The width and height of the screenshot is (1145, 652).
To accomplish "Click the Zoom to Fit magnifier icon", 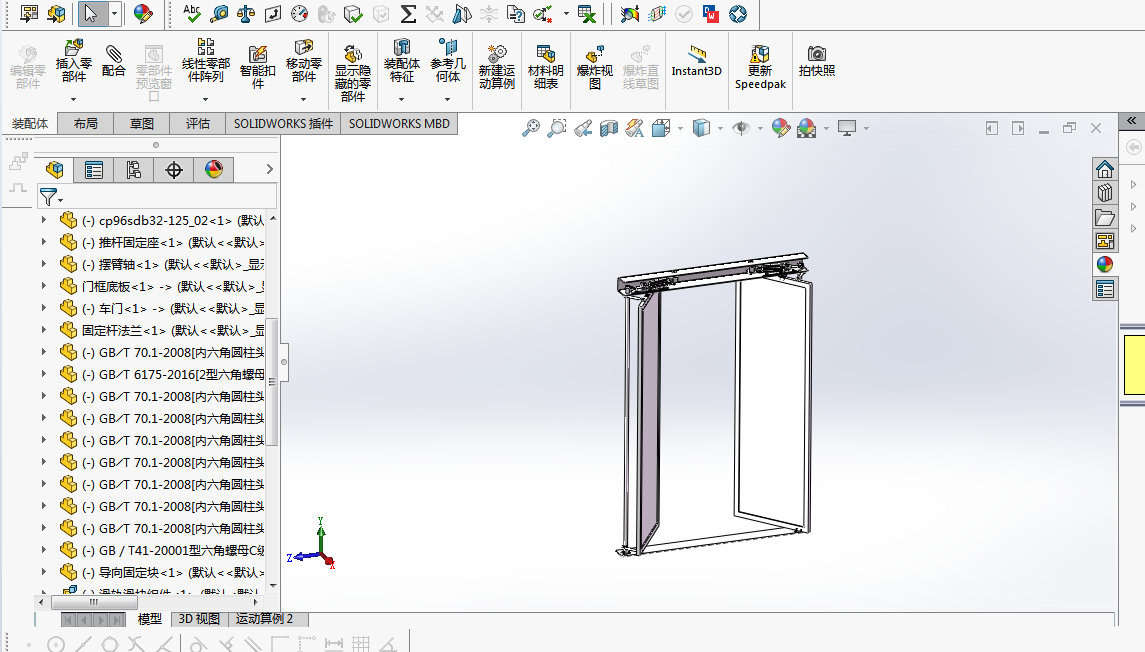I will coord(531,129).
